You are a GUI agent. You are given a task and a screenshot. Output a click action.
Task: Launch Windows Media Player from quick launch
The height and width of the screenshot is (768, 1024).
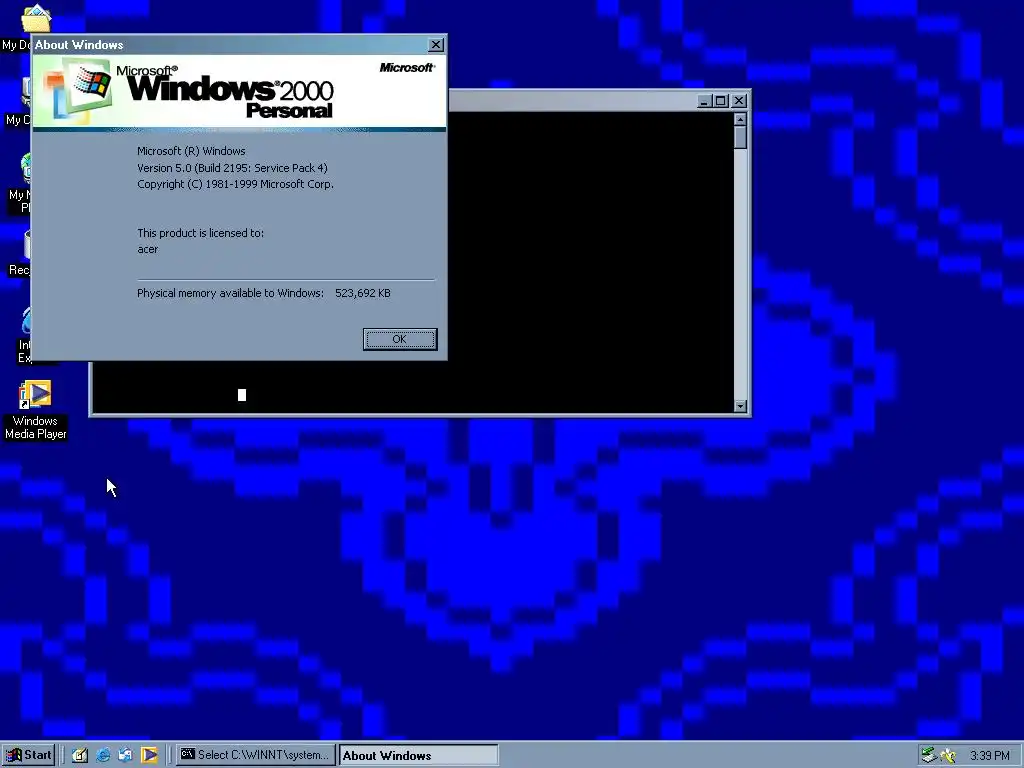tap(149, 755)
